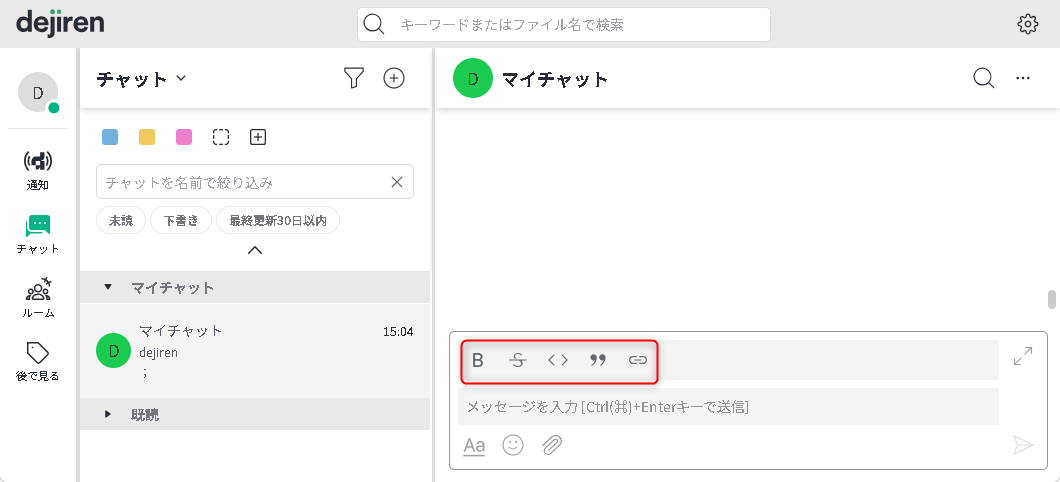Add a quote using quotation mark icon
Viewport: 1060px width, 482px height.
(x=598, y=360)
